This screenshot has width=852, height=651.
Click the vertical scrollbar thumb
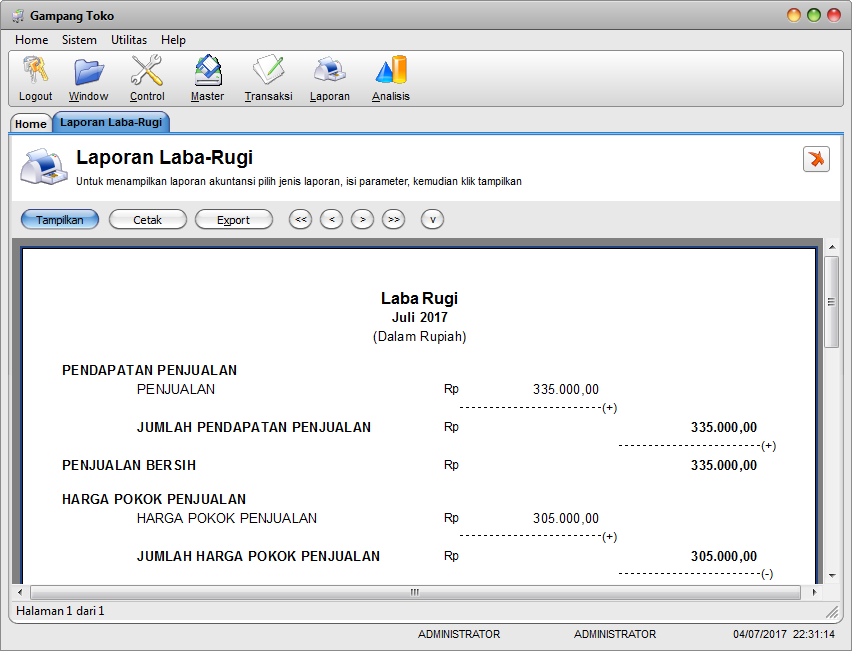point(831,302)
